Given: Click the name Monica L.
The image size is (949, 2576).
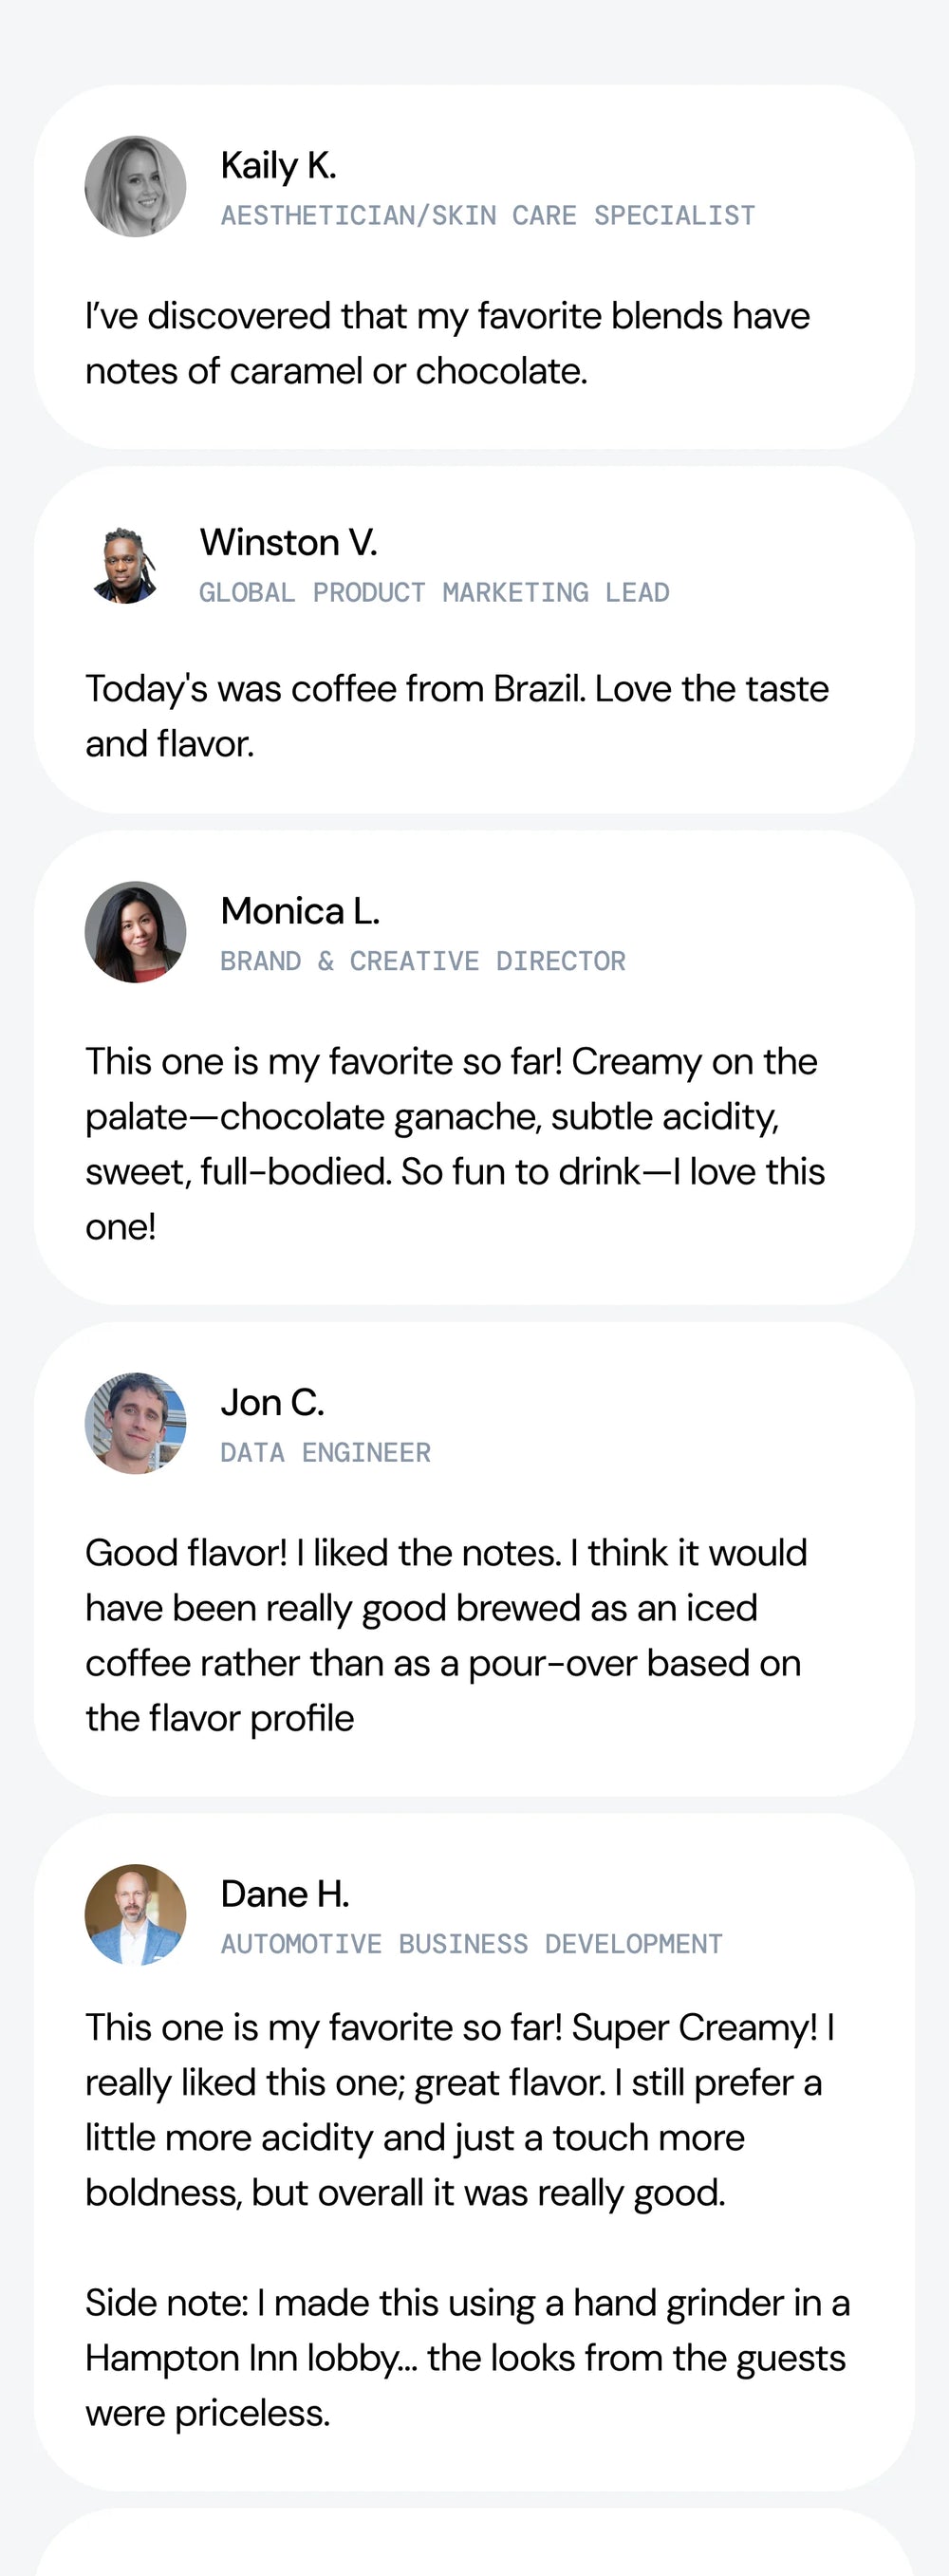Looking at the screenshot, I should (300, 911).
